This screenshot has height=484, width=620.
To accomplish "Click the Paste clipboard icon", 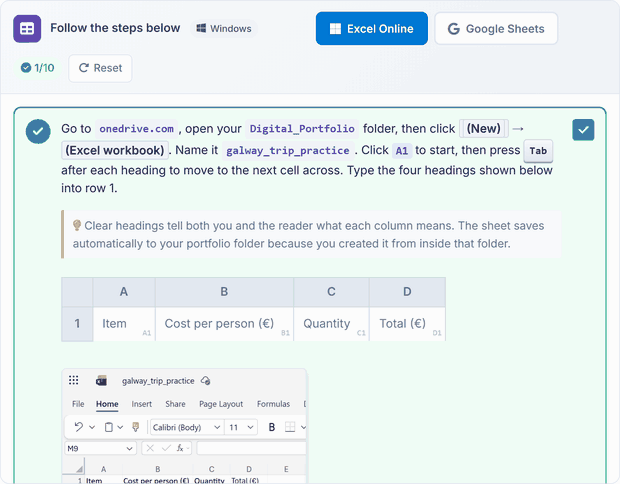I will [x=108, y=427].
